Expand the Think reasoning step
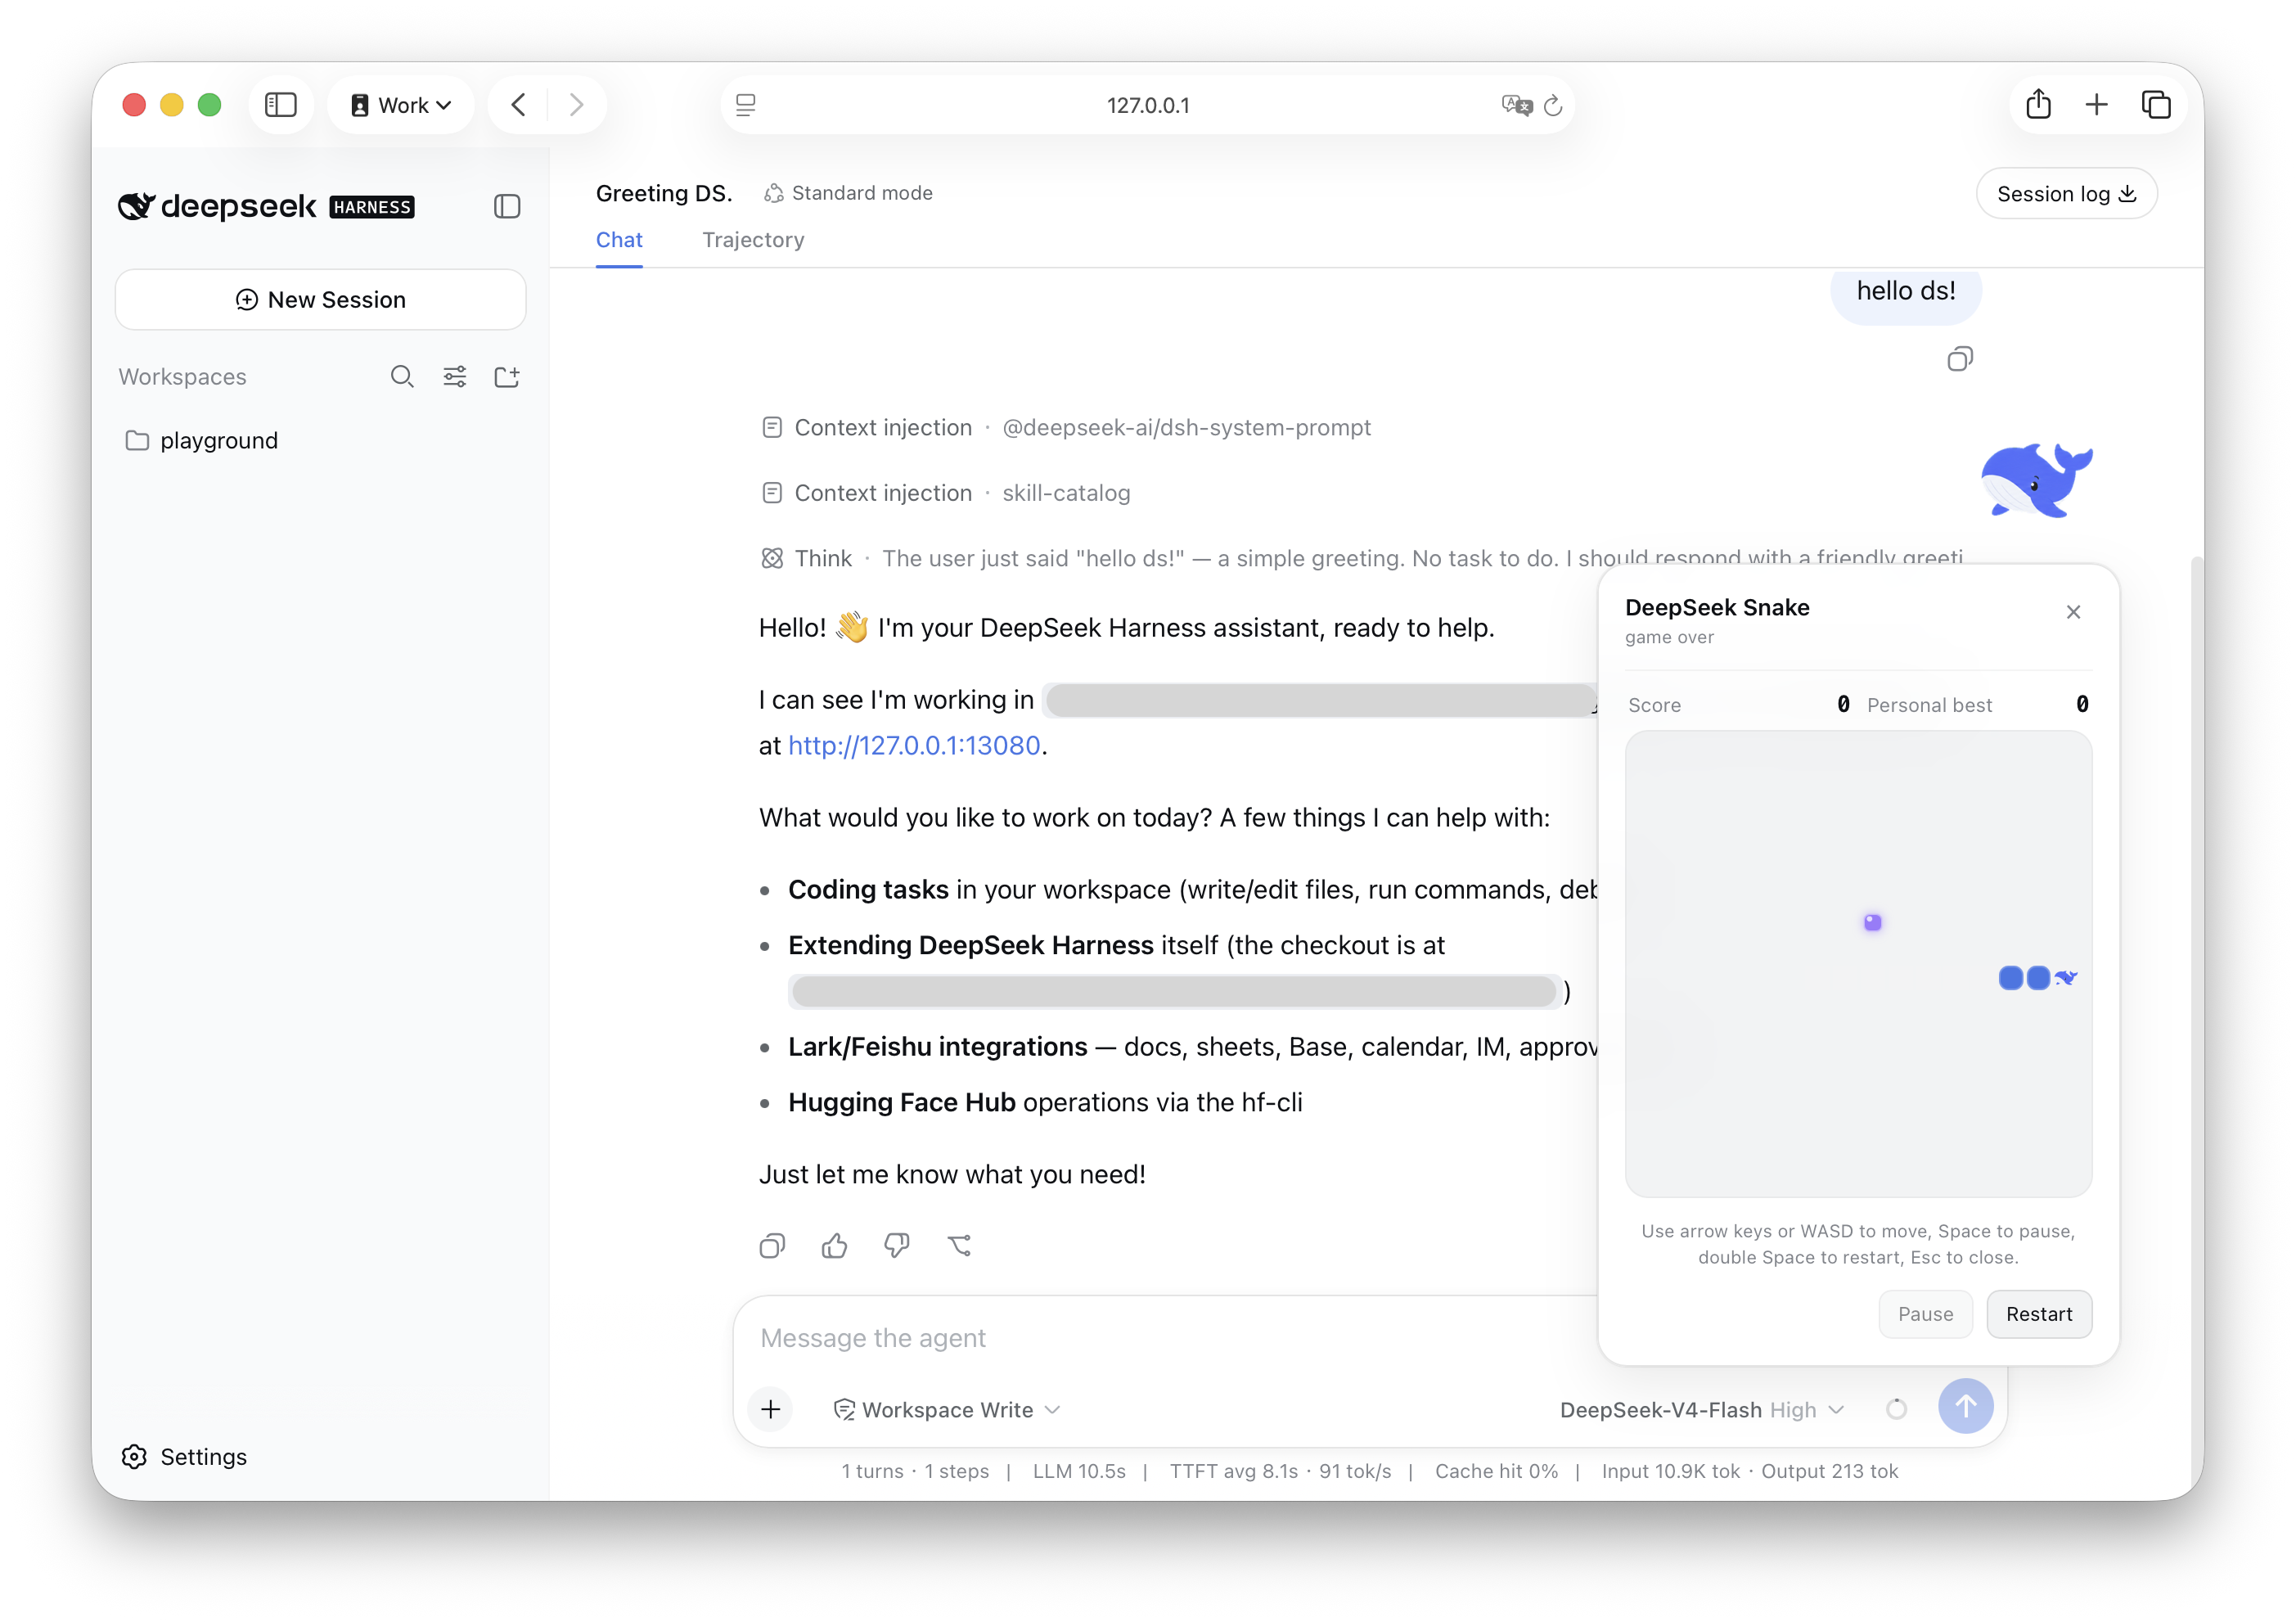This screenshot has height=1622, width=2296. [1362, 558]
